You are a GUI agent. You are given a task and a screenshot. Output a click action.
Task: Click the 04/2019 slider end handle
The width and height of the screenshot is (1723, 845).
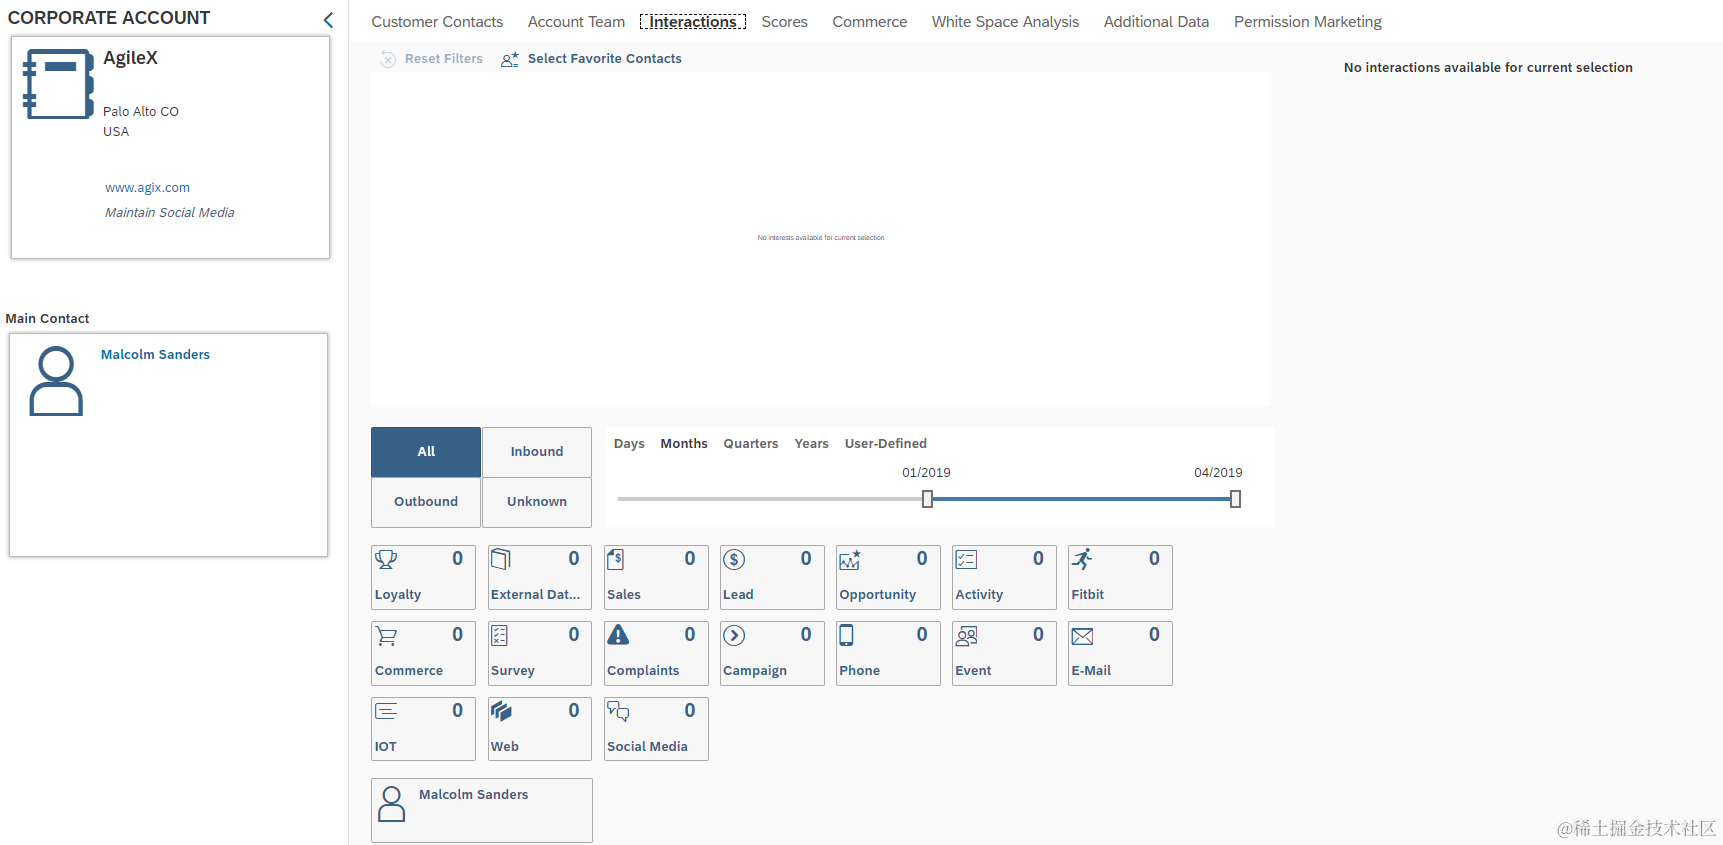[x=1235, y=499]
